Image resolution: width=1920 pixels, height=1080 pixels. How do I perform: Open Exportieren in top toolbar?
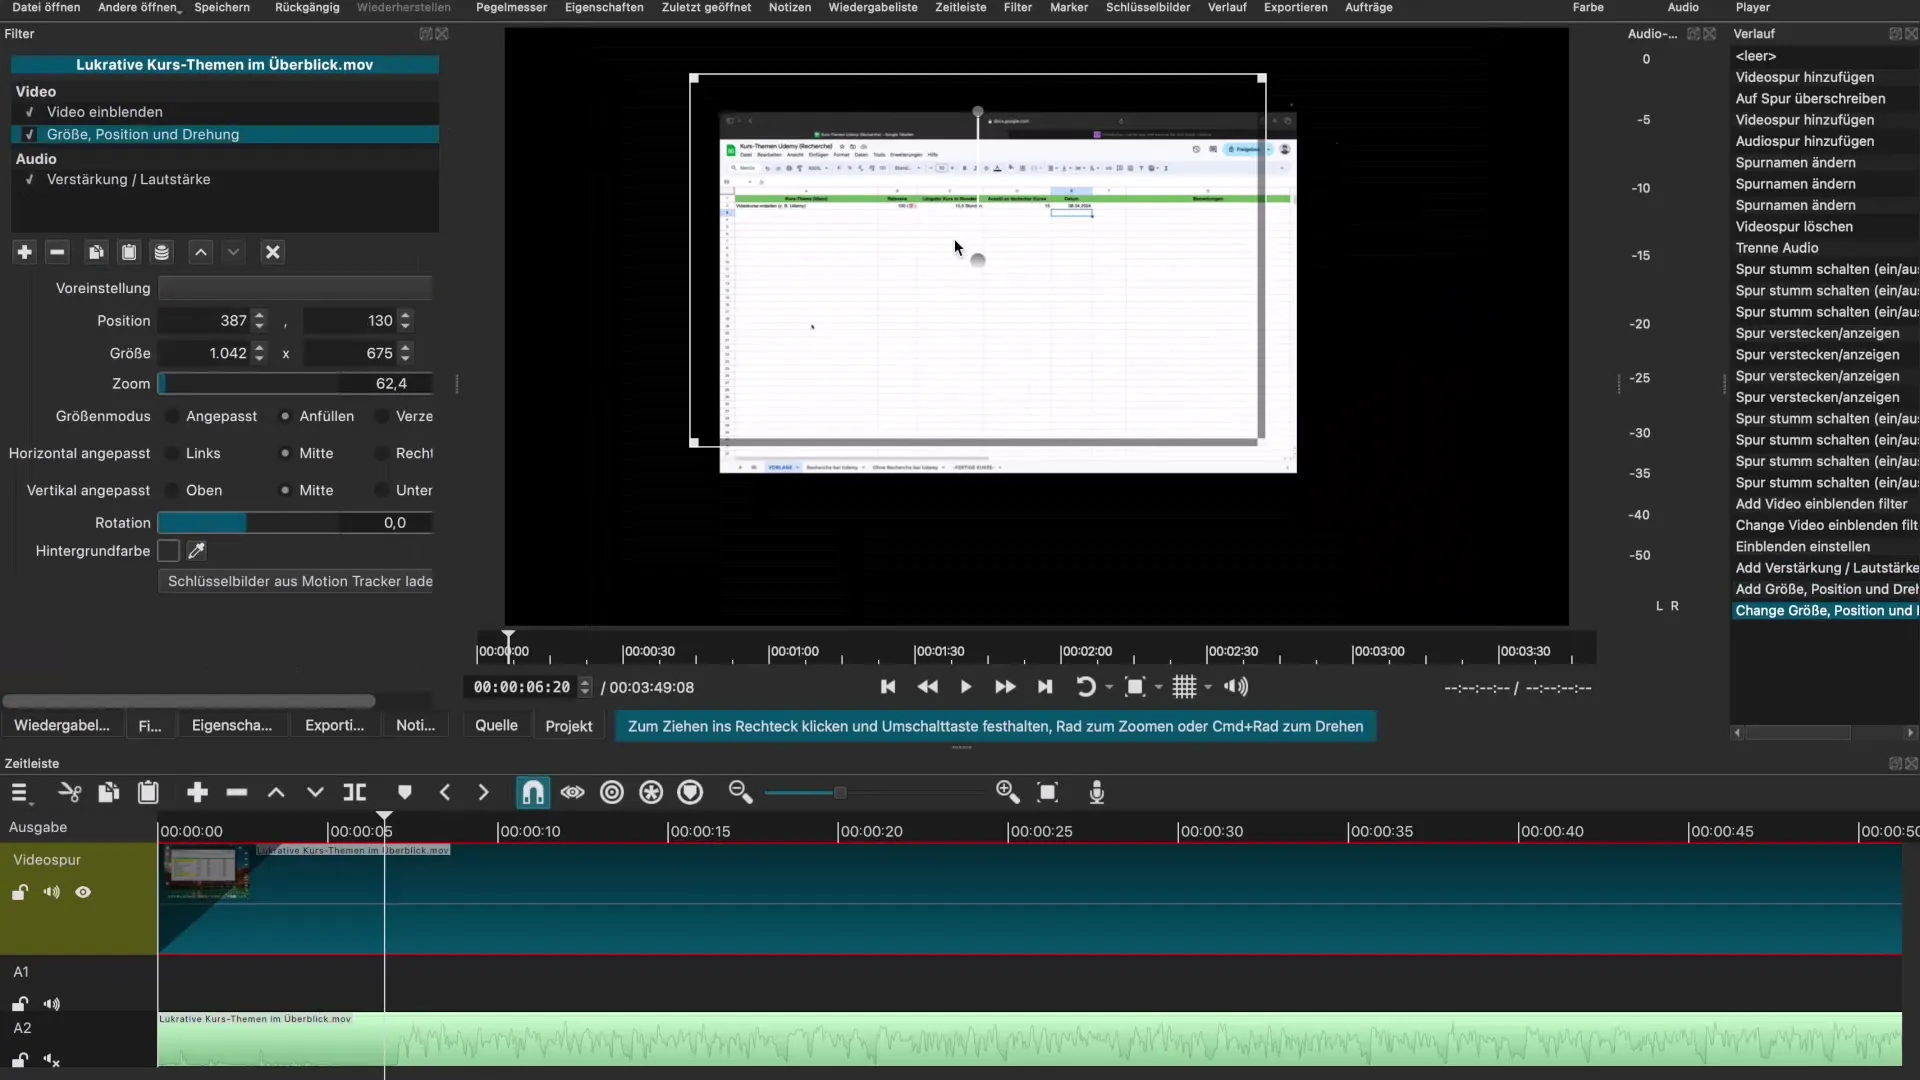1295,7
